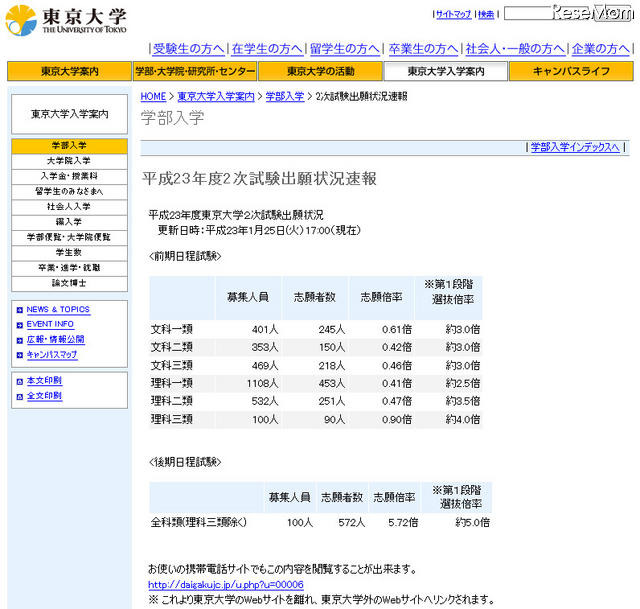Image resolution: width=640 pixels, height=609 pixels.
Task: Open the daigakujc.jp mobile site URL
Action: pos(226,585)
